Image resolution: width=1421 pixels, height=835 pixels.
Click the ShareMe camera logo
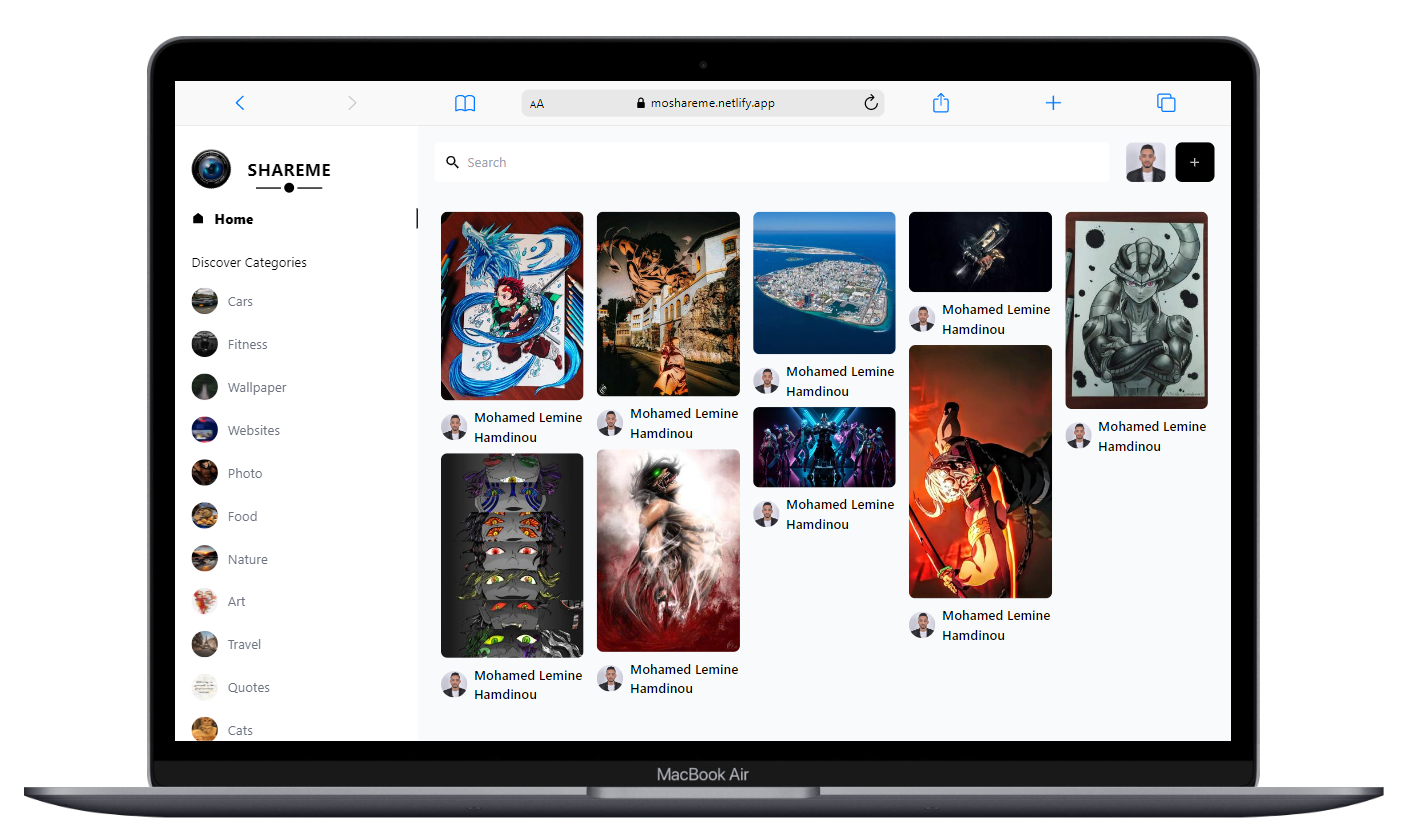(211, 169)
